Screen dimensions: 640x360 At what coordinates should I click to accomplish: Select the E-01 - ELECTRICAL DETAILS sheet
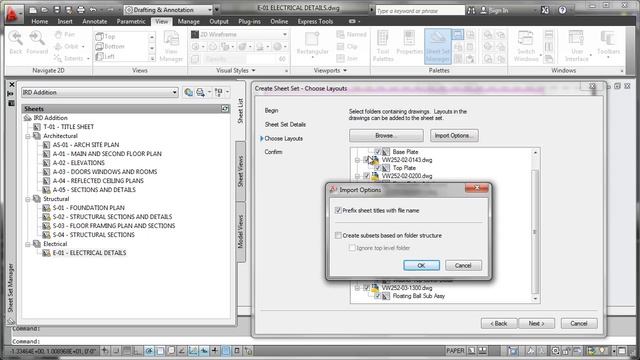point(89,253)
